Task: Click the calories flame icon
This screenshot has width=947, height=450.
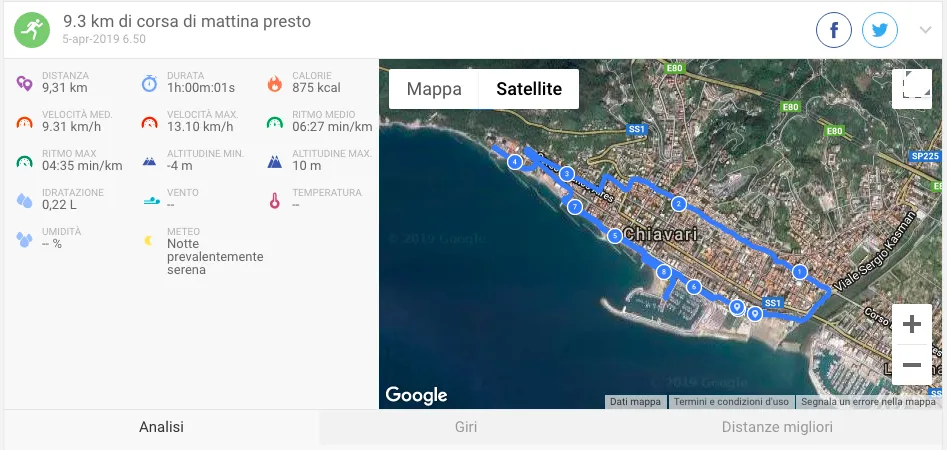Action: 275,83
